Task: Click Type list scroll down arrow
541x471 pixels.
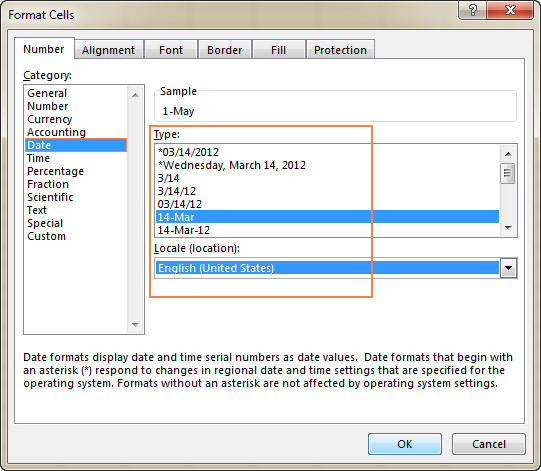Action: [508, 228]
